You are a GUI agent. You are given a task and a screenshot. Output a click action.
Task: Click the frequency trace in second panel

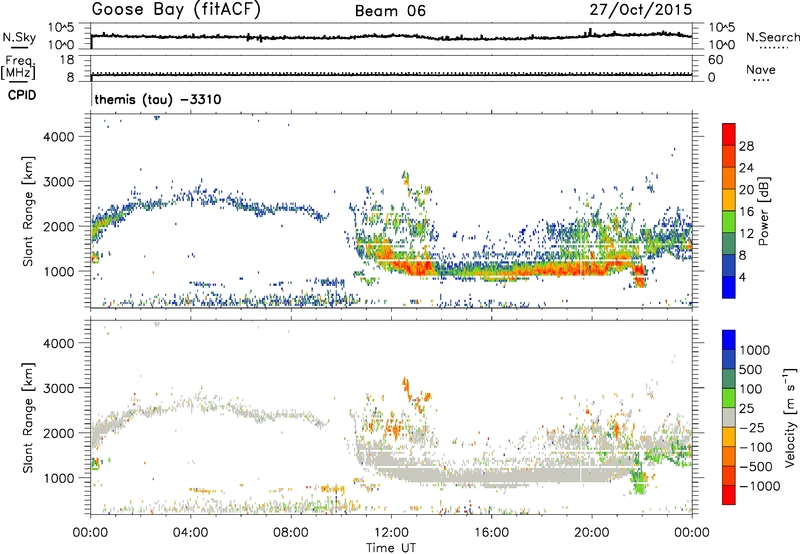(x=391, y=74)
